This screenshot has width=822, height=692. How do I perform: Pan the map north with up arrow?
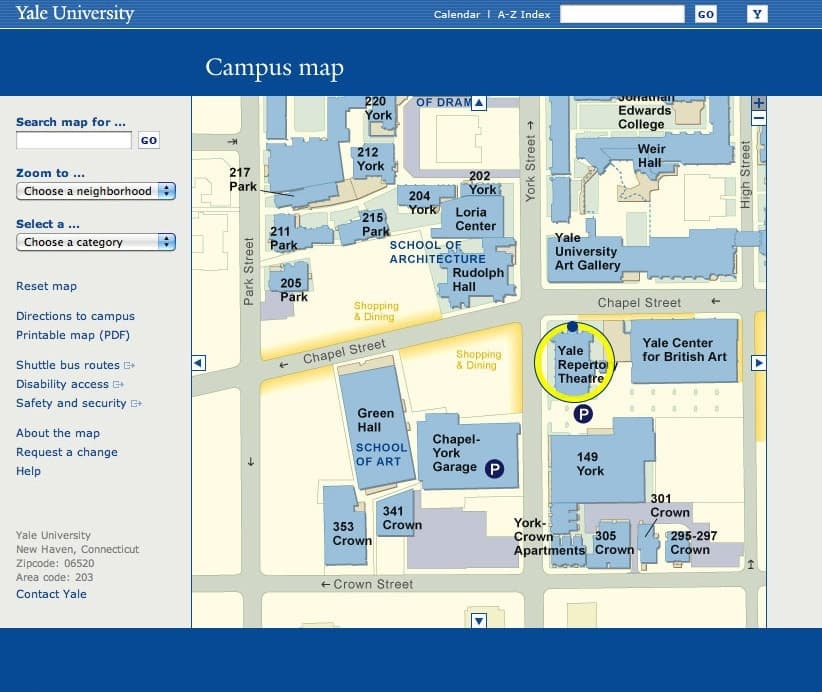(479, 103)
